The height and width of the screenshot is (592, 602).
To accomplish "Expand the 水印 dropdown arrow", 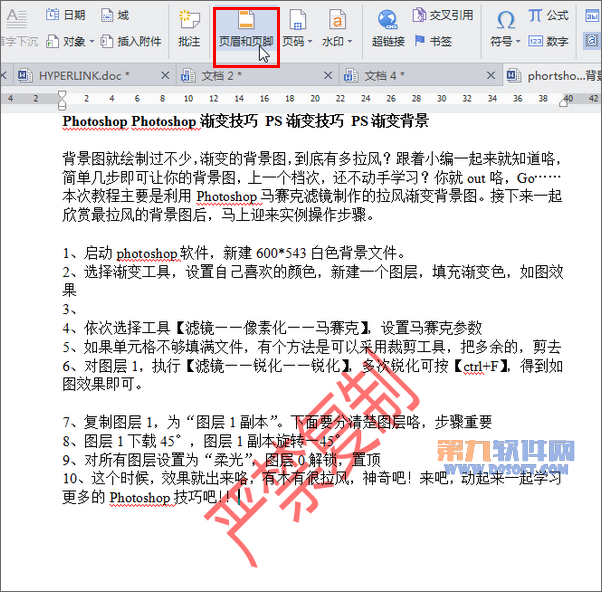I will (x=350, y=41).
